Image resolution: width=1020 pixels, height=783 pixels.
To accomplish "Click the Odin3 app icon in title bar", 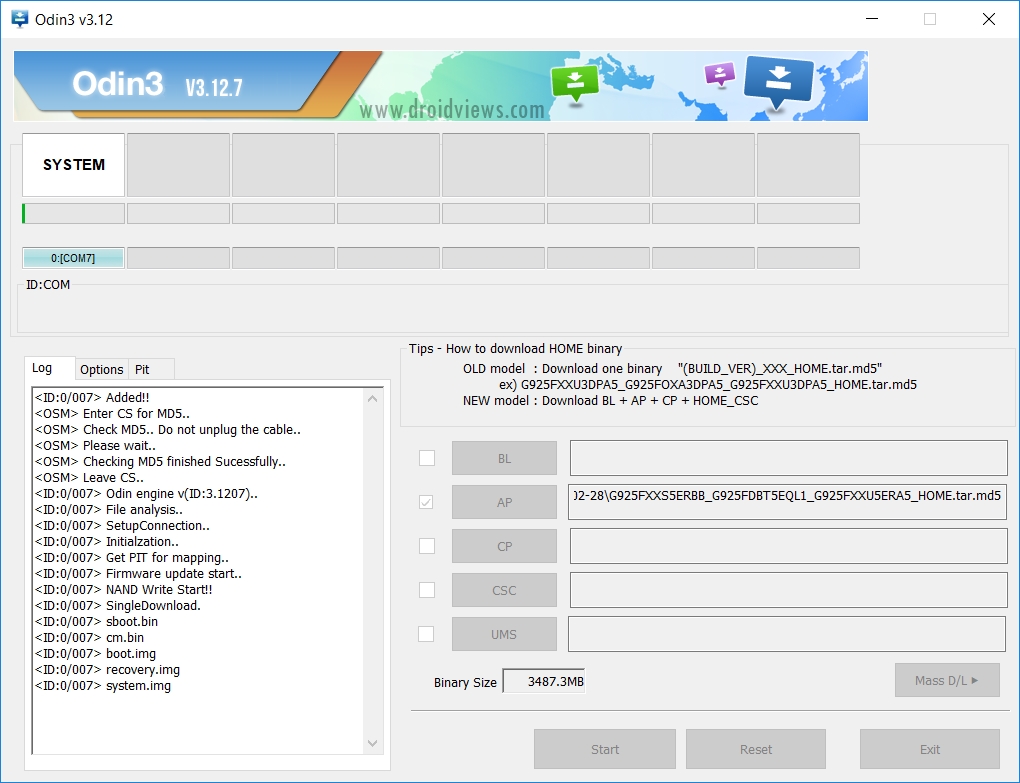I will pyautogui.click(x=20, y=19).
